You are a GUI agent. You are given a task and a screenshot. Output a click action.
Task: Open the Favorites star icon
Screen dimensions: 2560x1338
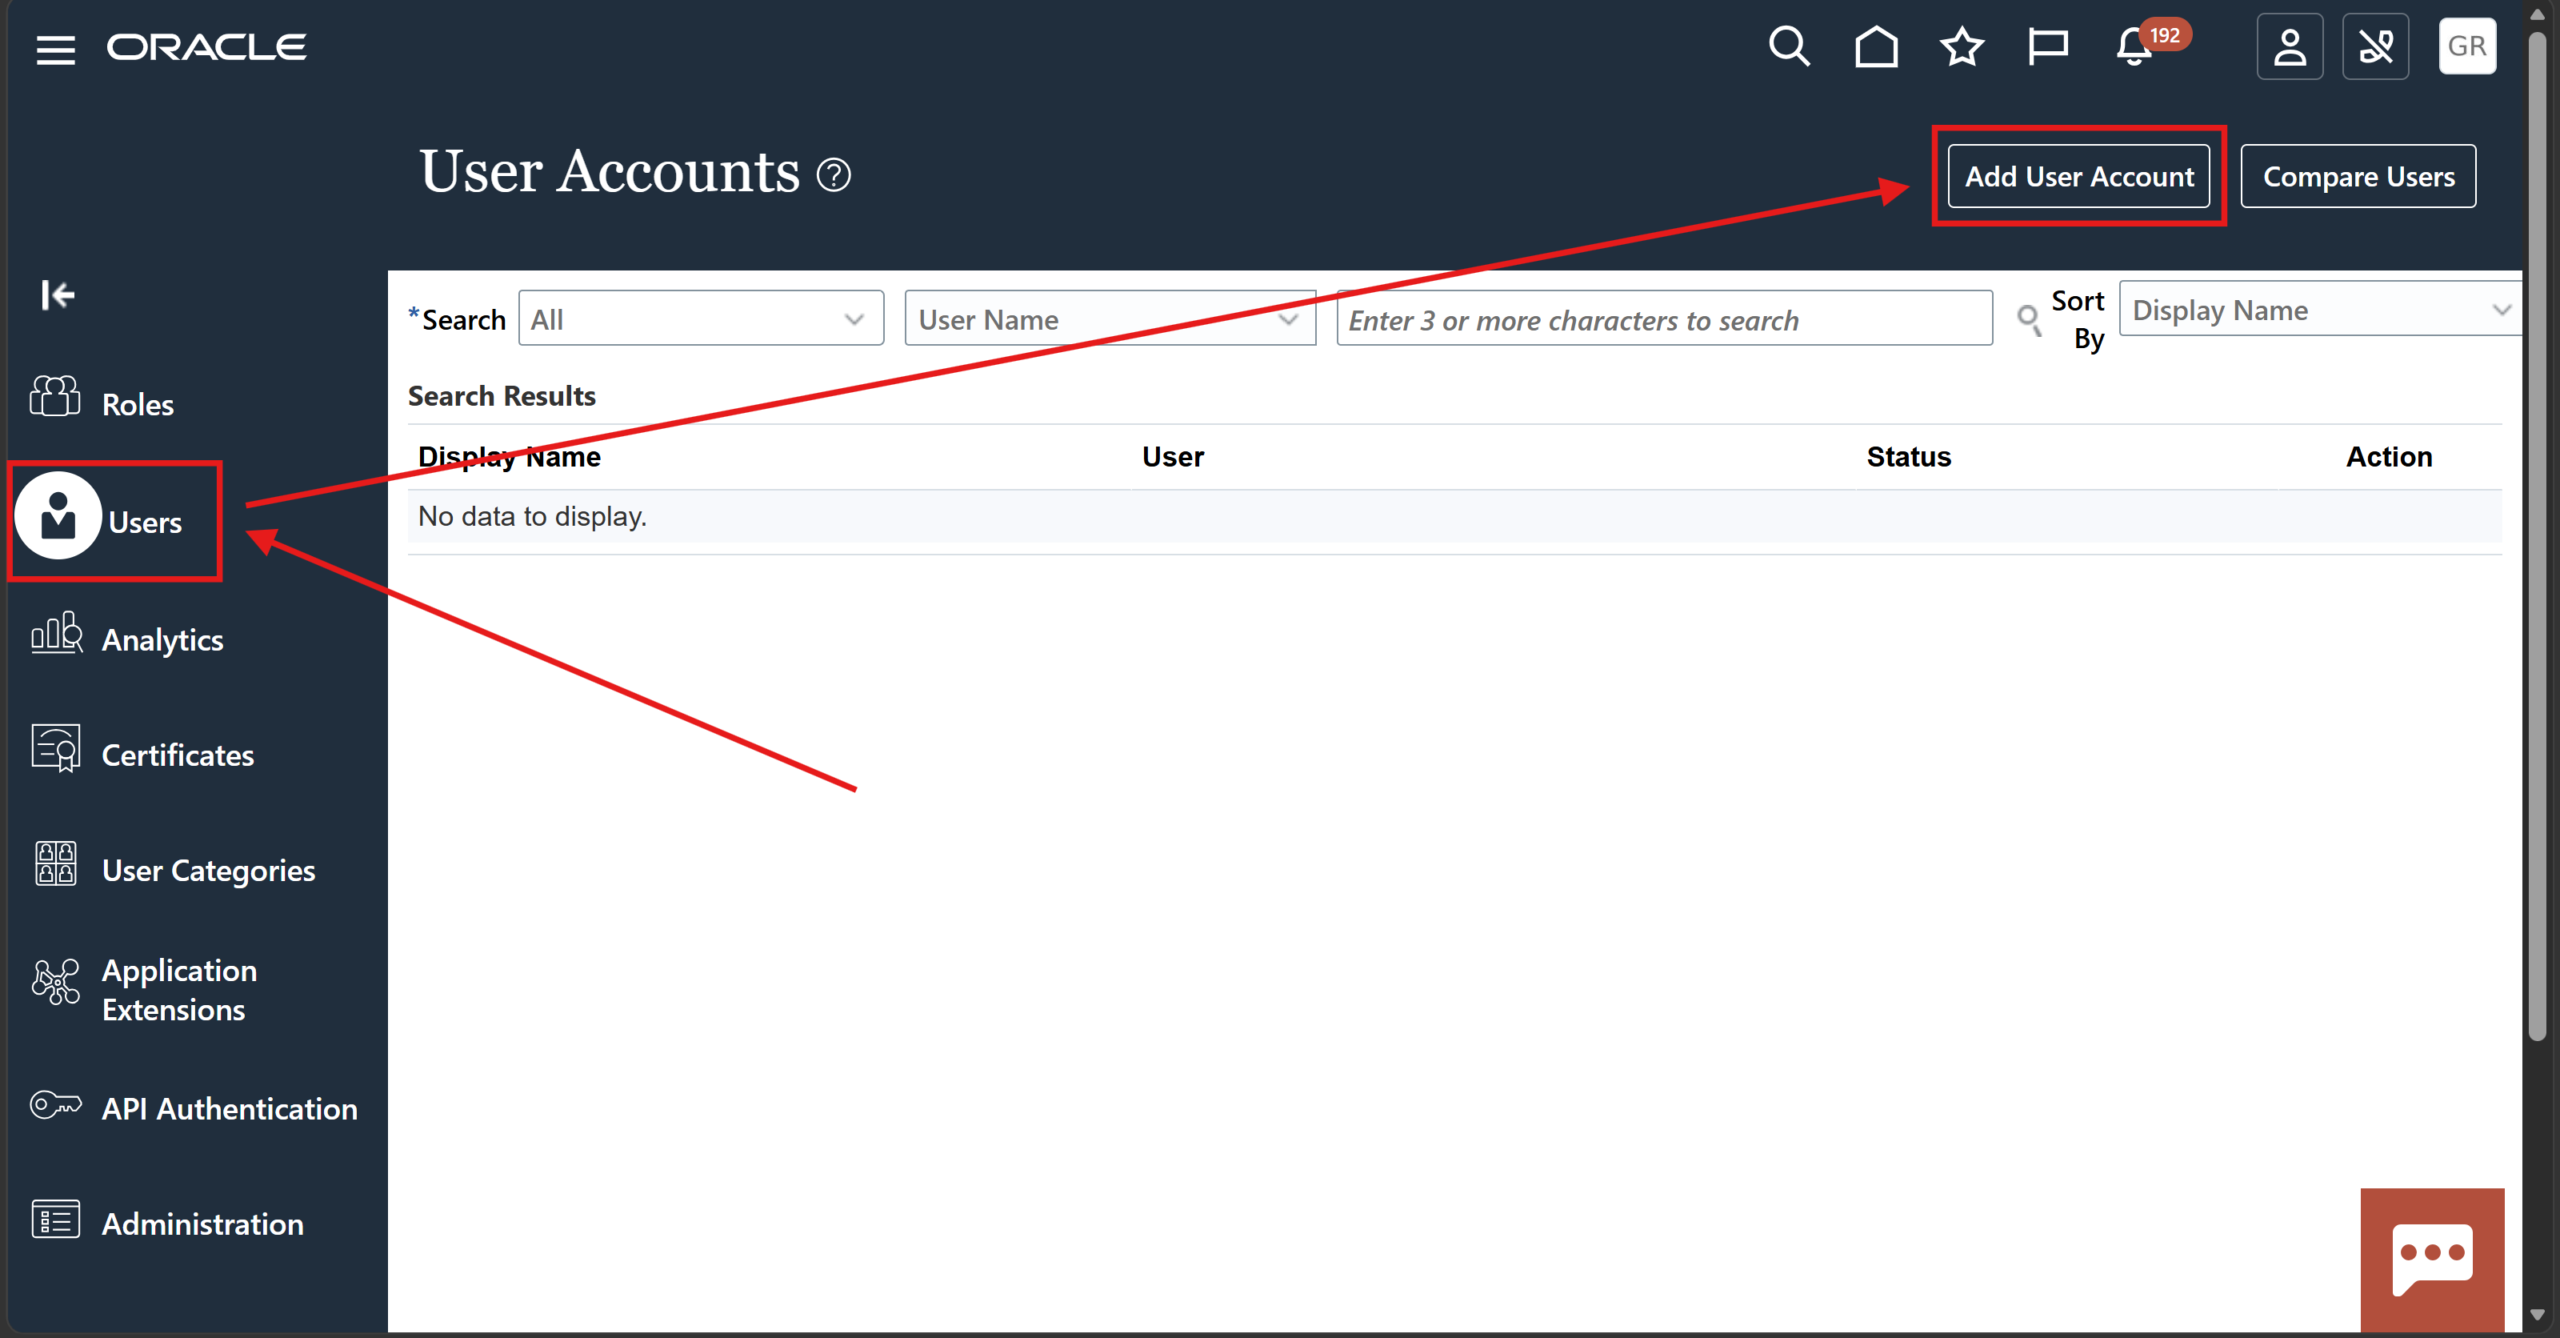(1962, 46)
